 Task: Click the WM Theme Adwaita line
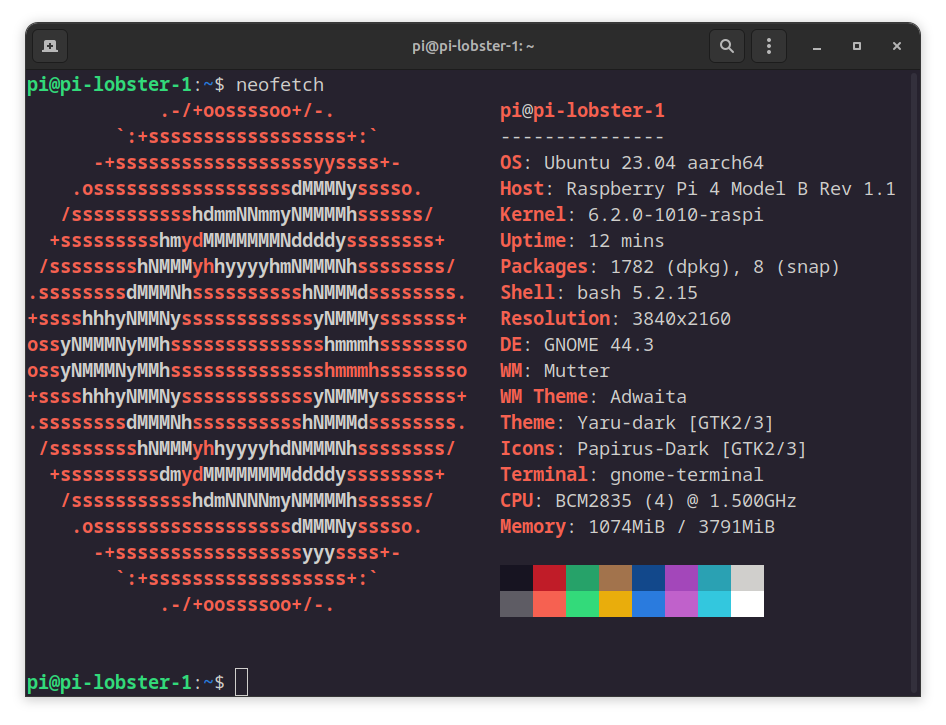[x=593, y=396]
